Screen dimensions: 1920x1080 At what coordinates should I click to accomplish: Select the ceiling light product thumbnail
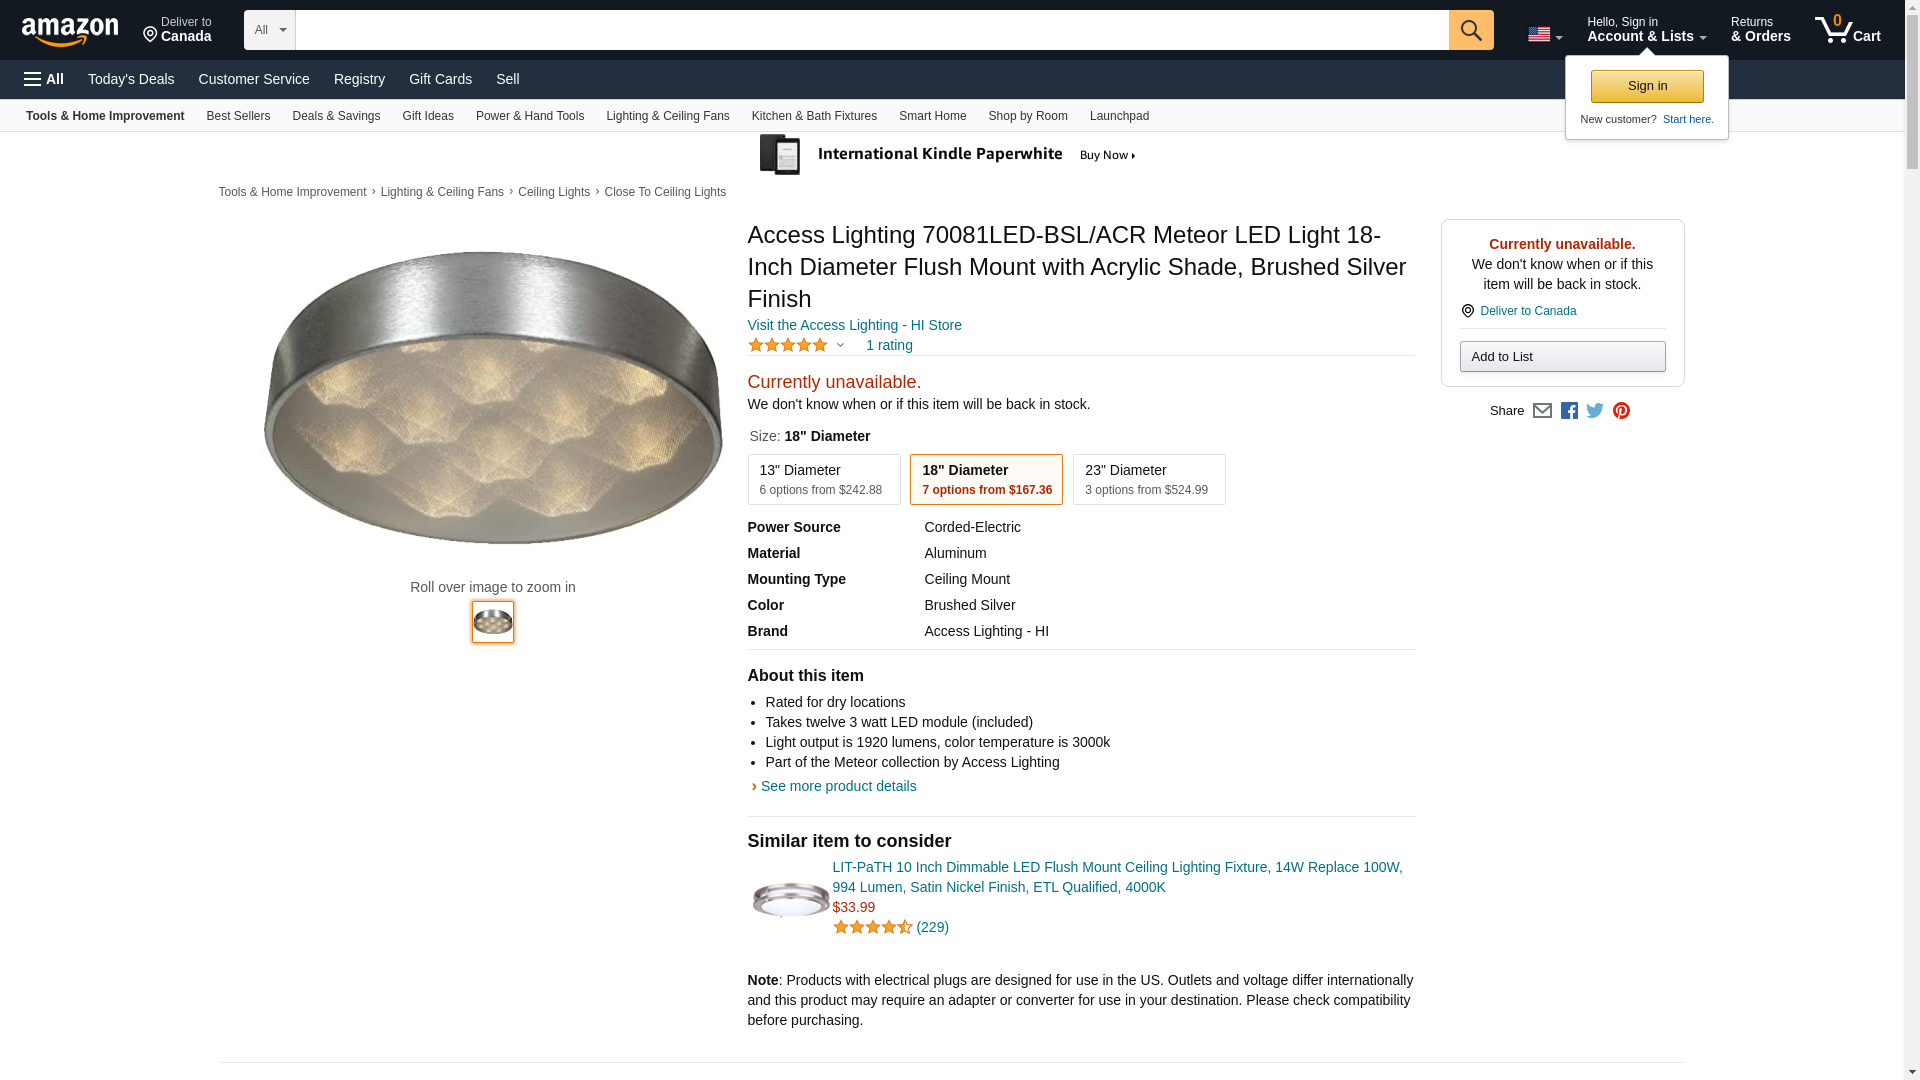tap(493, 622)
